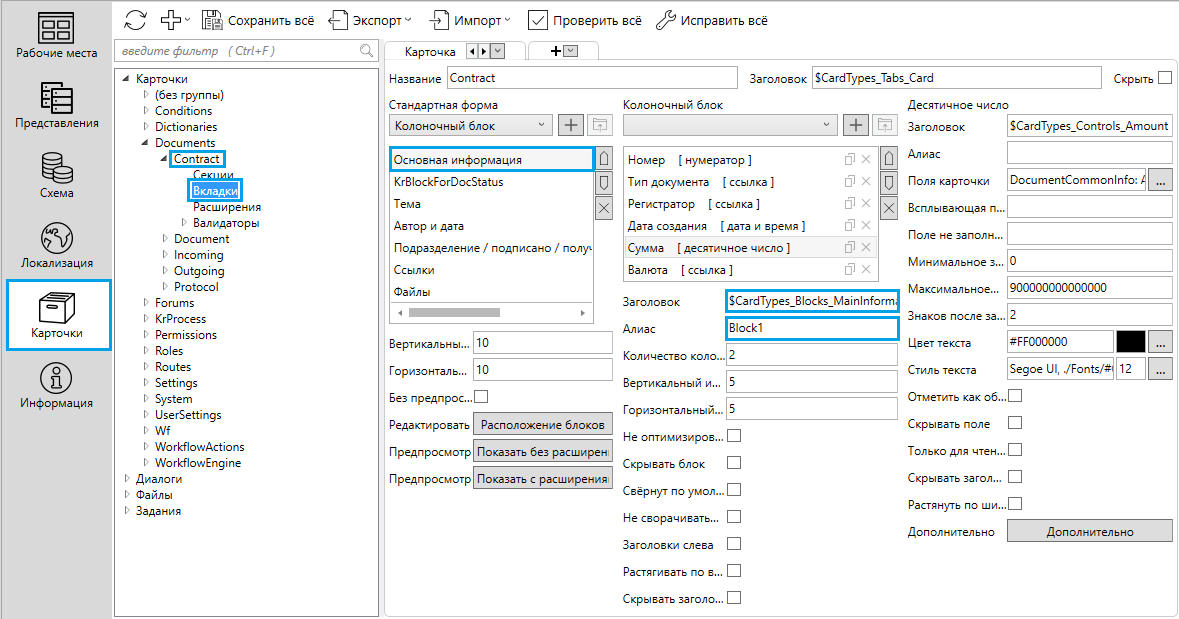Enable the Скрывать блок checkbox
The image size is (1179, 619).
tap(734, 463)
